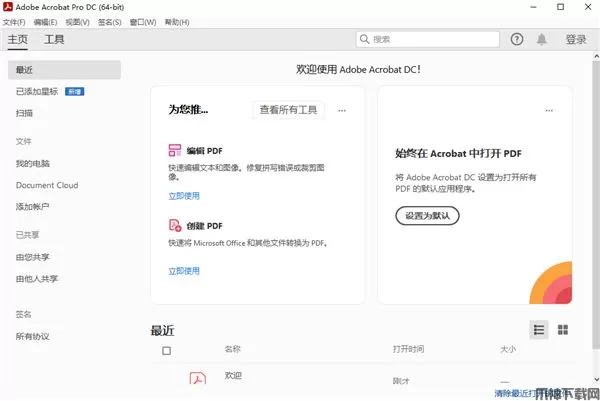
Task: Click the vertical scrollbar up arrow
Action: pos(596,56)
